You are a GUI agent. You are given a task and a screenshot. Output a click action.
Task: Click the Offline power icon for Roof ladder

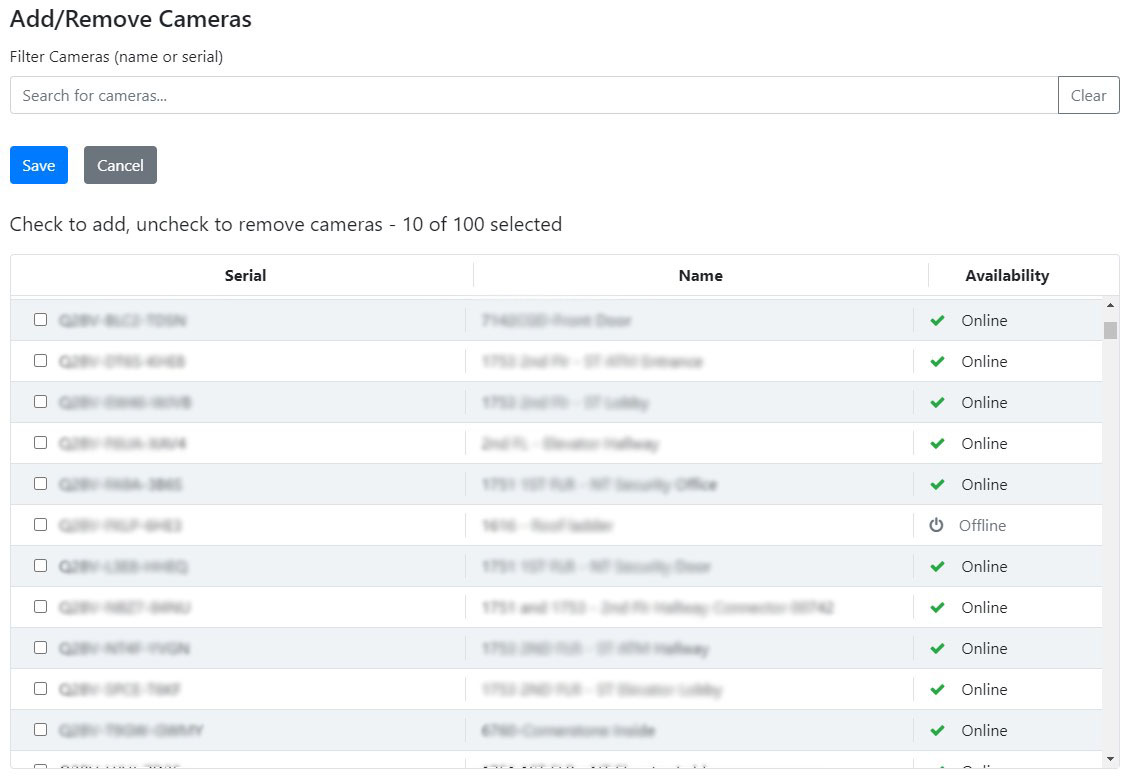click(936, 525)
